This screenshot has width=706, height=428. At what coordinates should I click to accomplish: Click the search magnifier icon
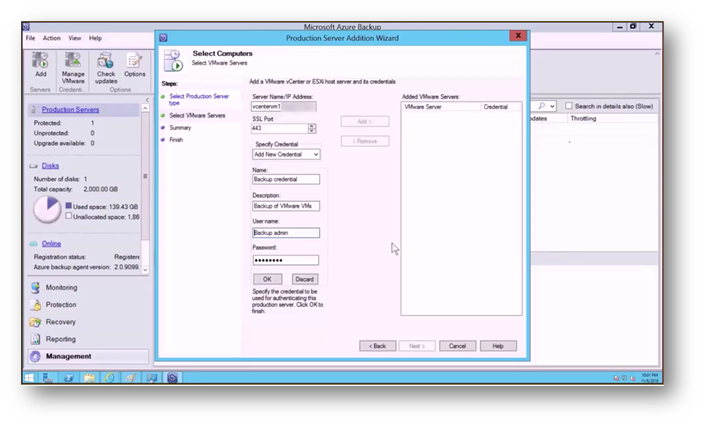coord(542,106)
